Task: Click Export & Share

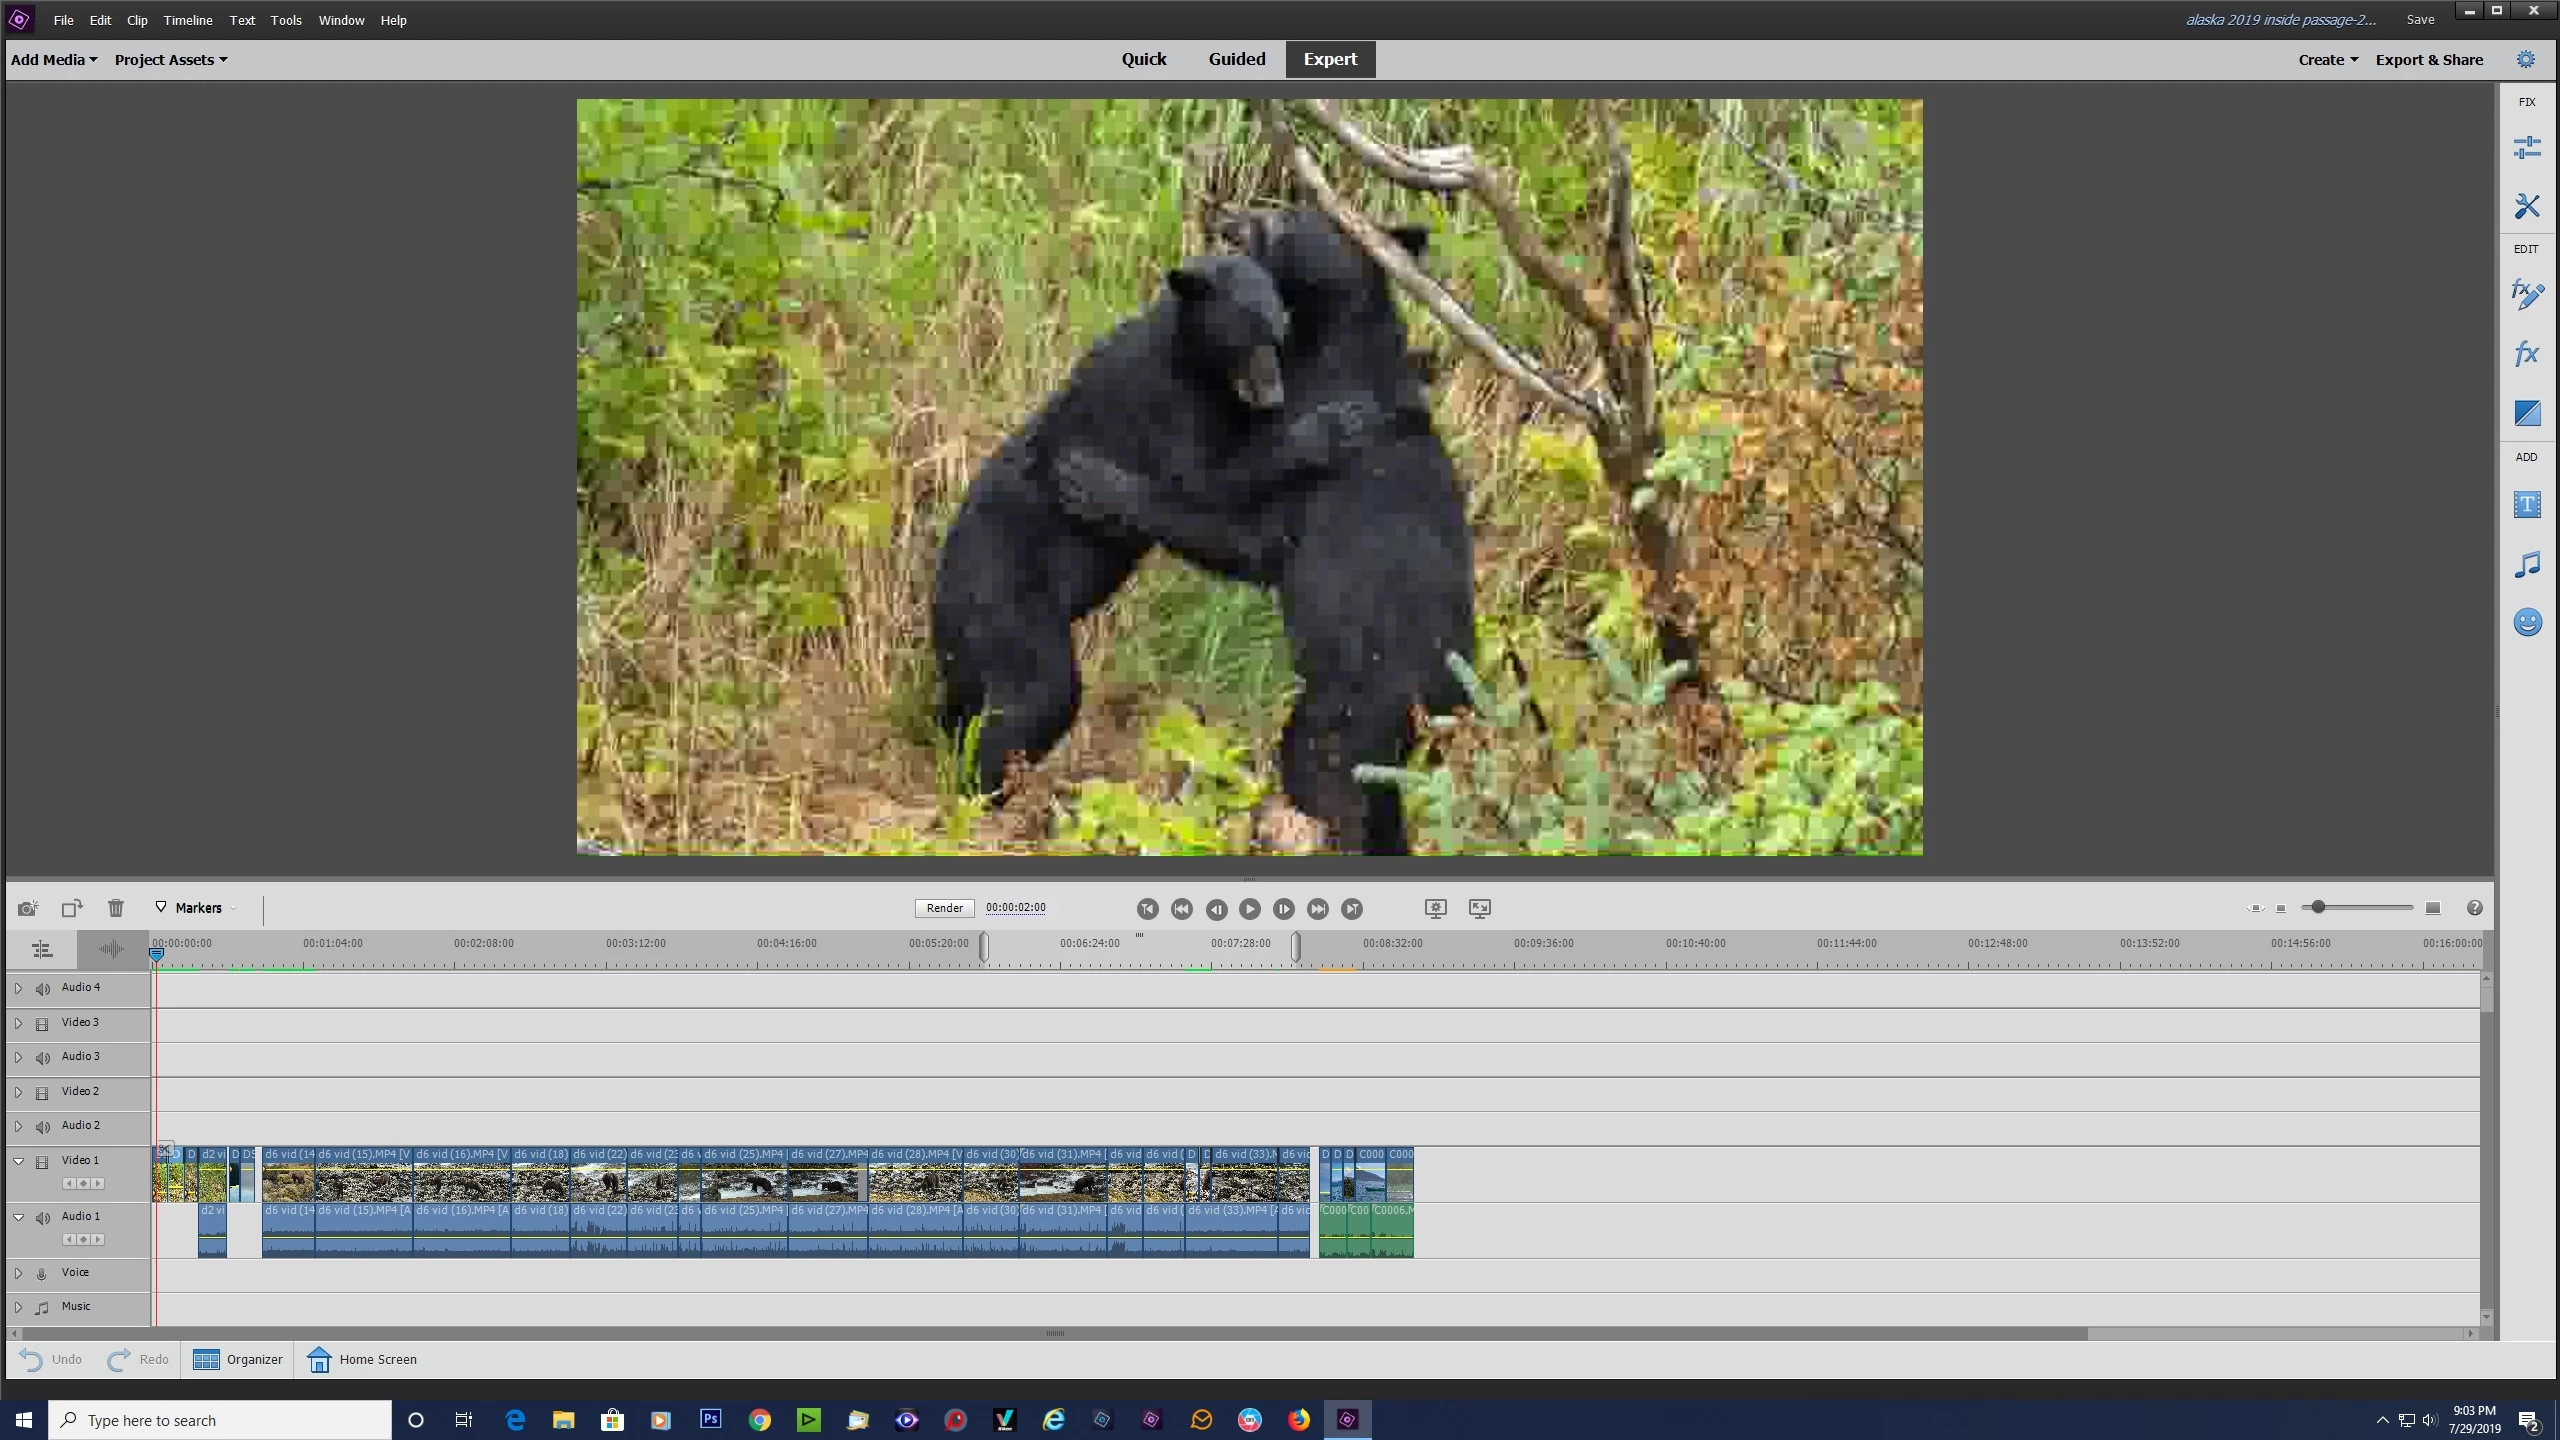Action: 2428,60
